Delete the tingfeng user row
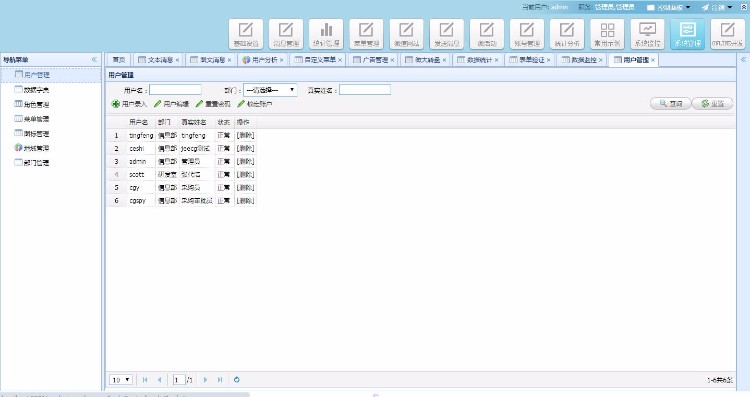This screenshot has width=750, height=397. [x=245, y=135]
